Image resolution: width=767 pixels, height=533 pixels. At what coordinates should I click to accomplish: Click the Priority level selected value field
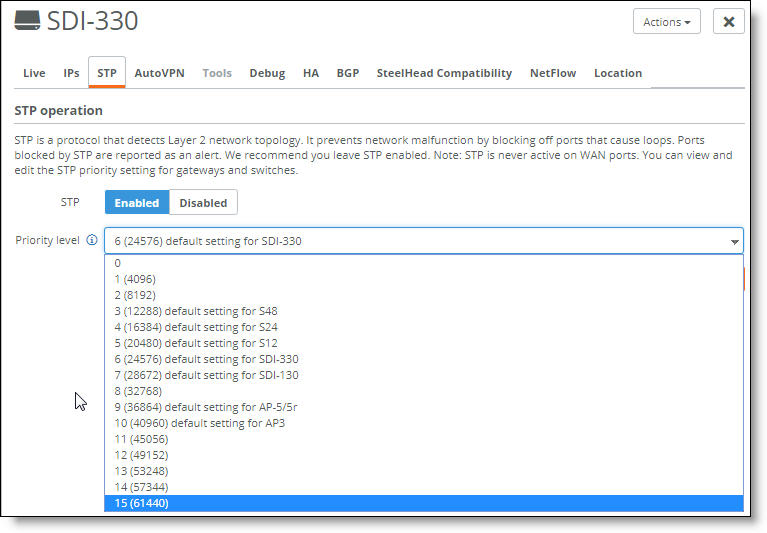point(424,241)
